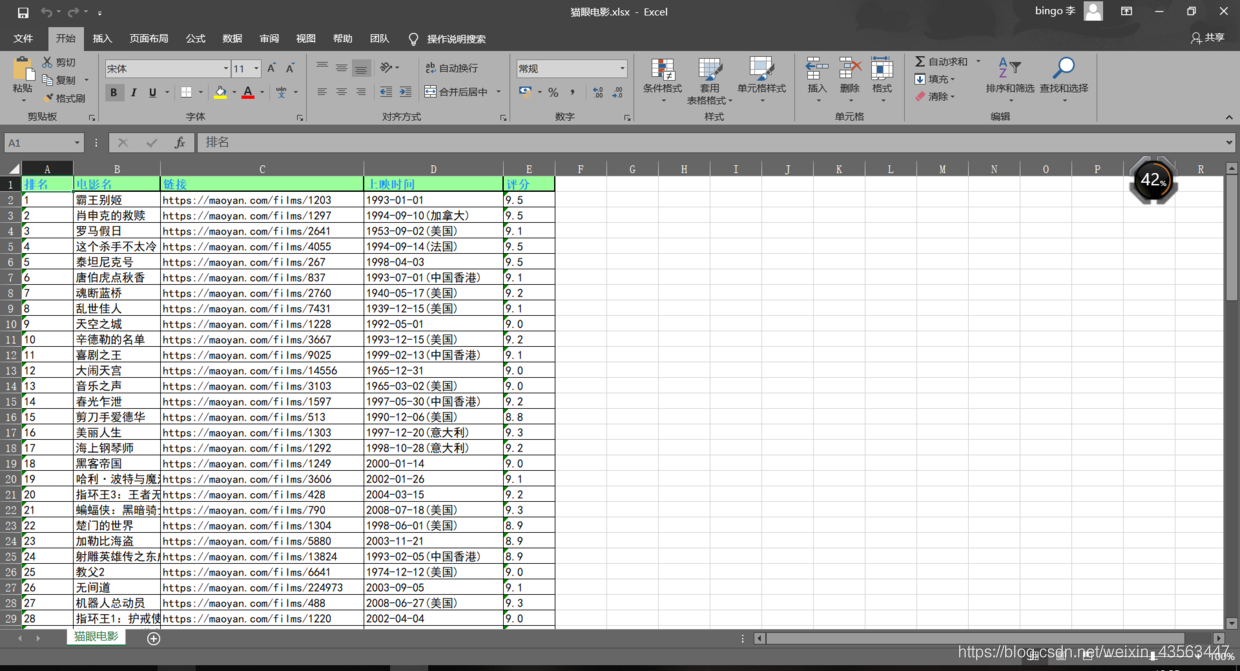Image resolution: width=1240 pixels, height=671 pixels.
Task: Open Cell Styles (单元格样式)
Action: pyautogui.click(x=761, y=81)
